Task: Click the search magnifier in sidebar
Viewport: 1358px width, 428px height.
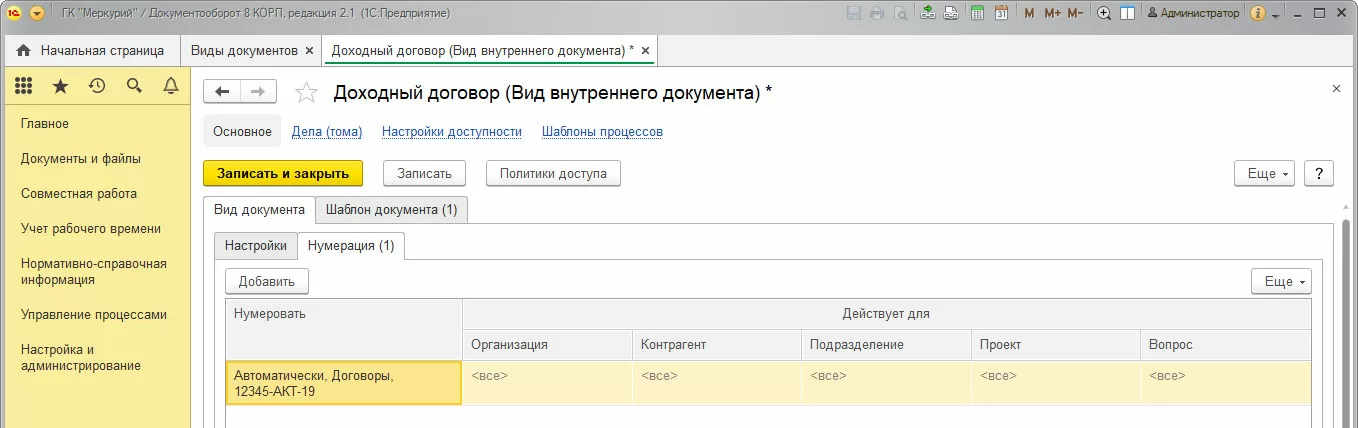Action: (134, 87)
